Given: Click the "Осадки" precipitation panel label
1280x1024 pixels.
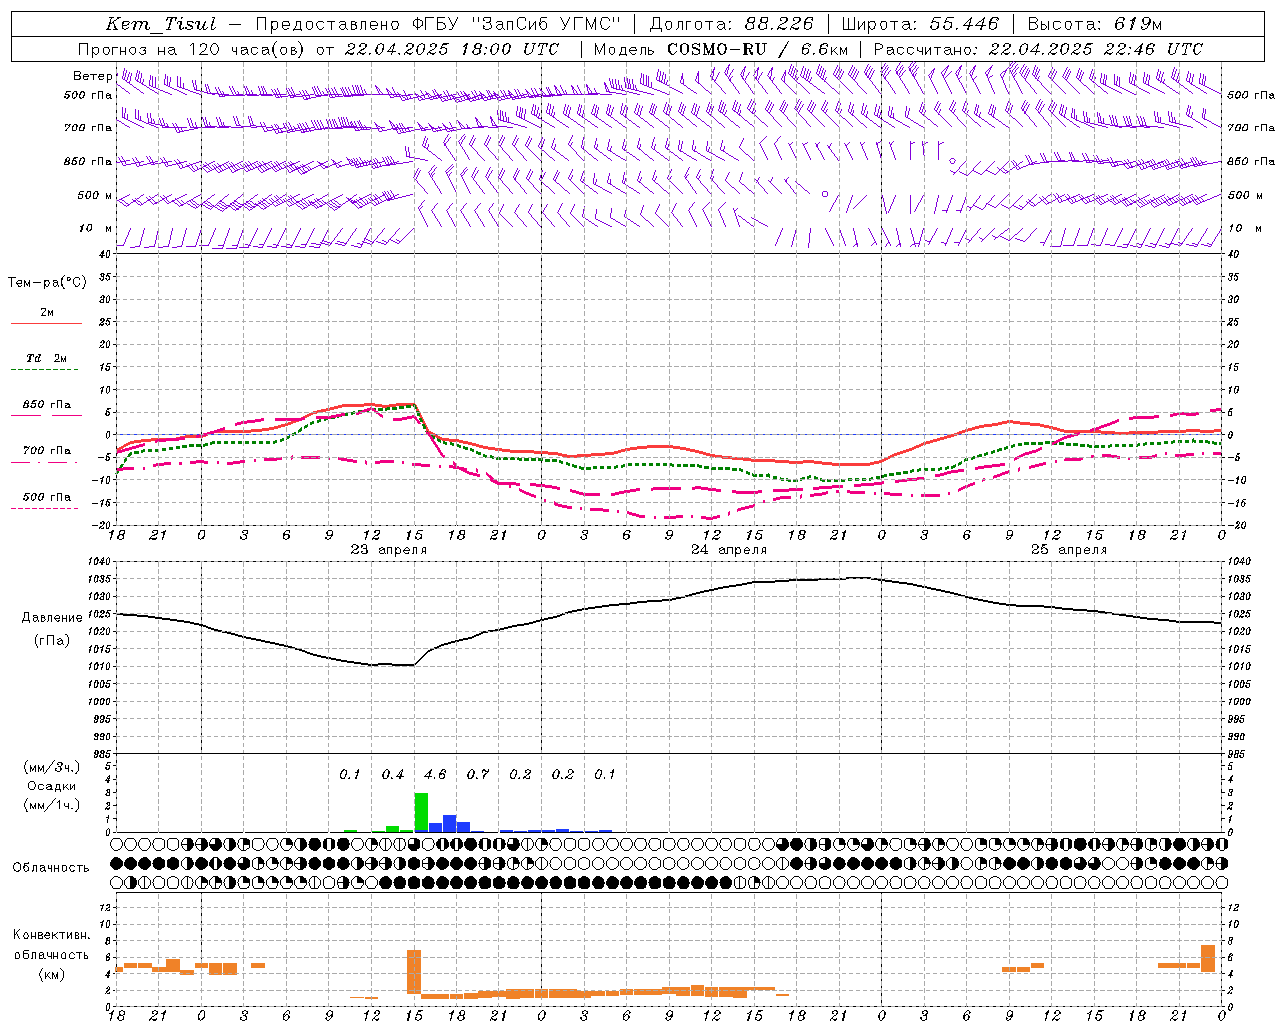Looking at the screenshot, I should click(x=52, y=786).
